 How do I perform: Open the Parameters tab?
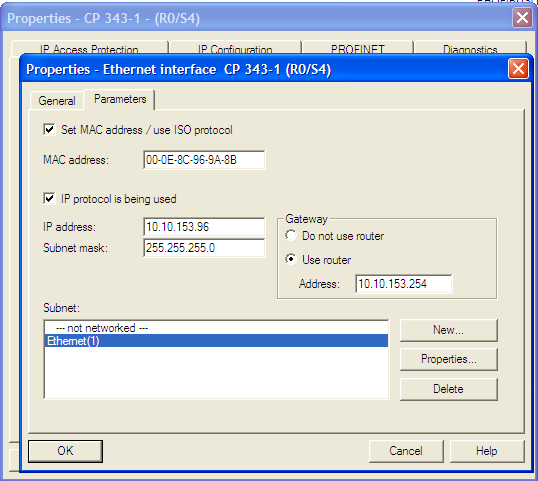point(120,99)
